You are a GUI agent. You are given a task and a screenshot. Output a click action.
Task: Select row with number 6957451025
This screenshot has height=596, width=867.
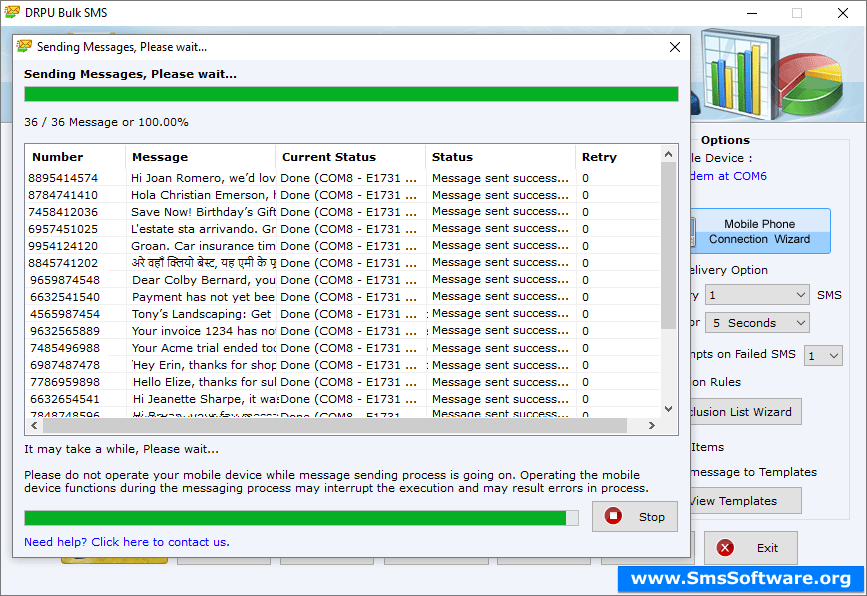tap(343, 229)
